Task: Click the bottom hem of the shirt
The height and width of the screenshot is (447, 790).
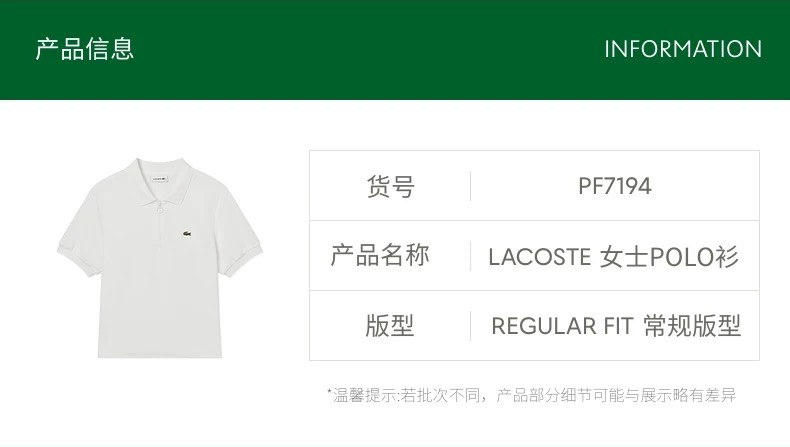Action: click(x=160, y=354)
